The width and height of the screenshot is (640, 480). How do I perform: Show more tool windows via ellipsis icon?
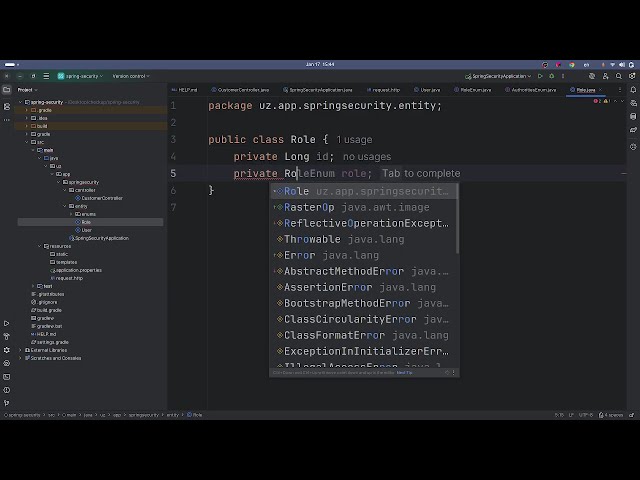pos(7,120)
